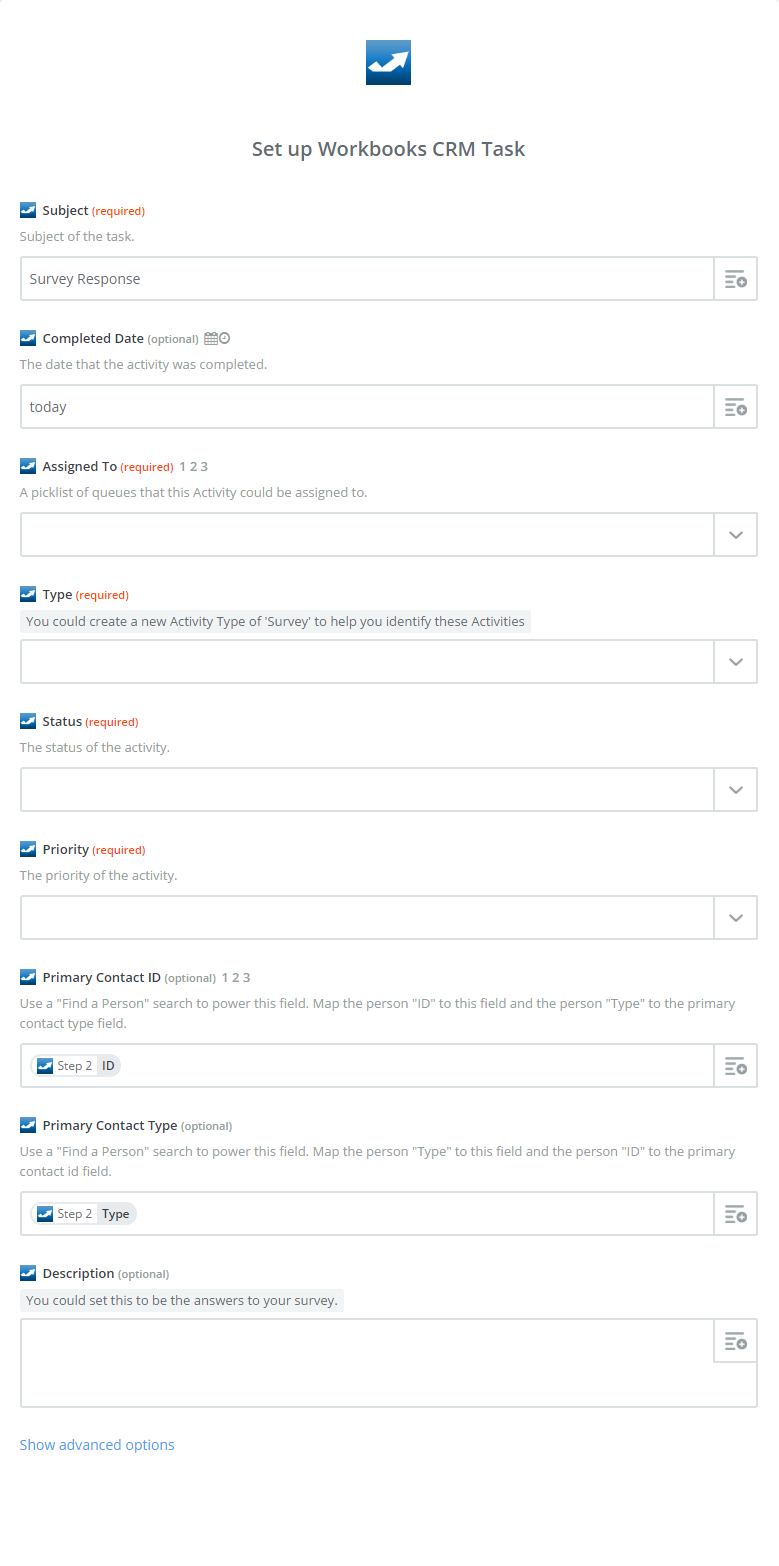
Task: Click 'The status of the activity.' text
Action: 95,747
